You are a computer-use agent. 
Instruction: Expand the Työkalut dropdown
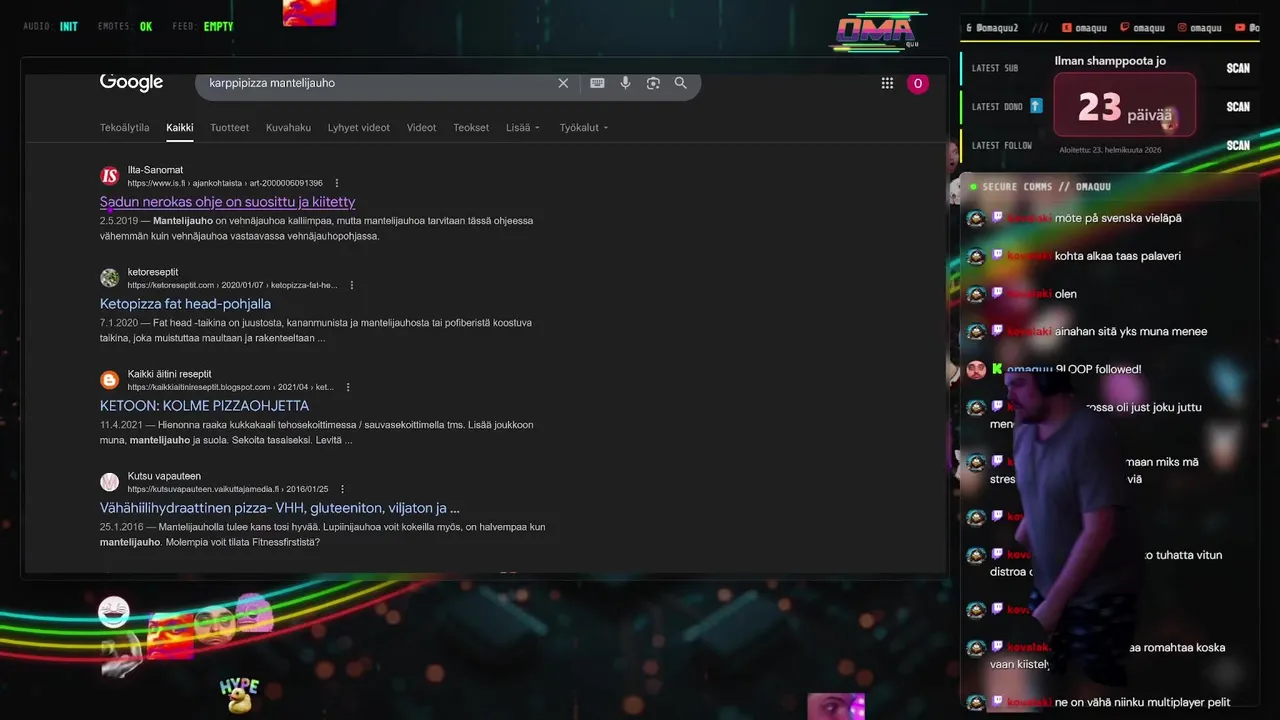coord(584,128)
